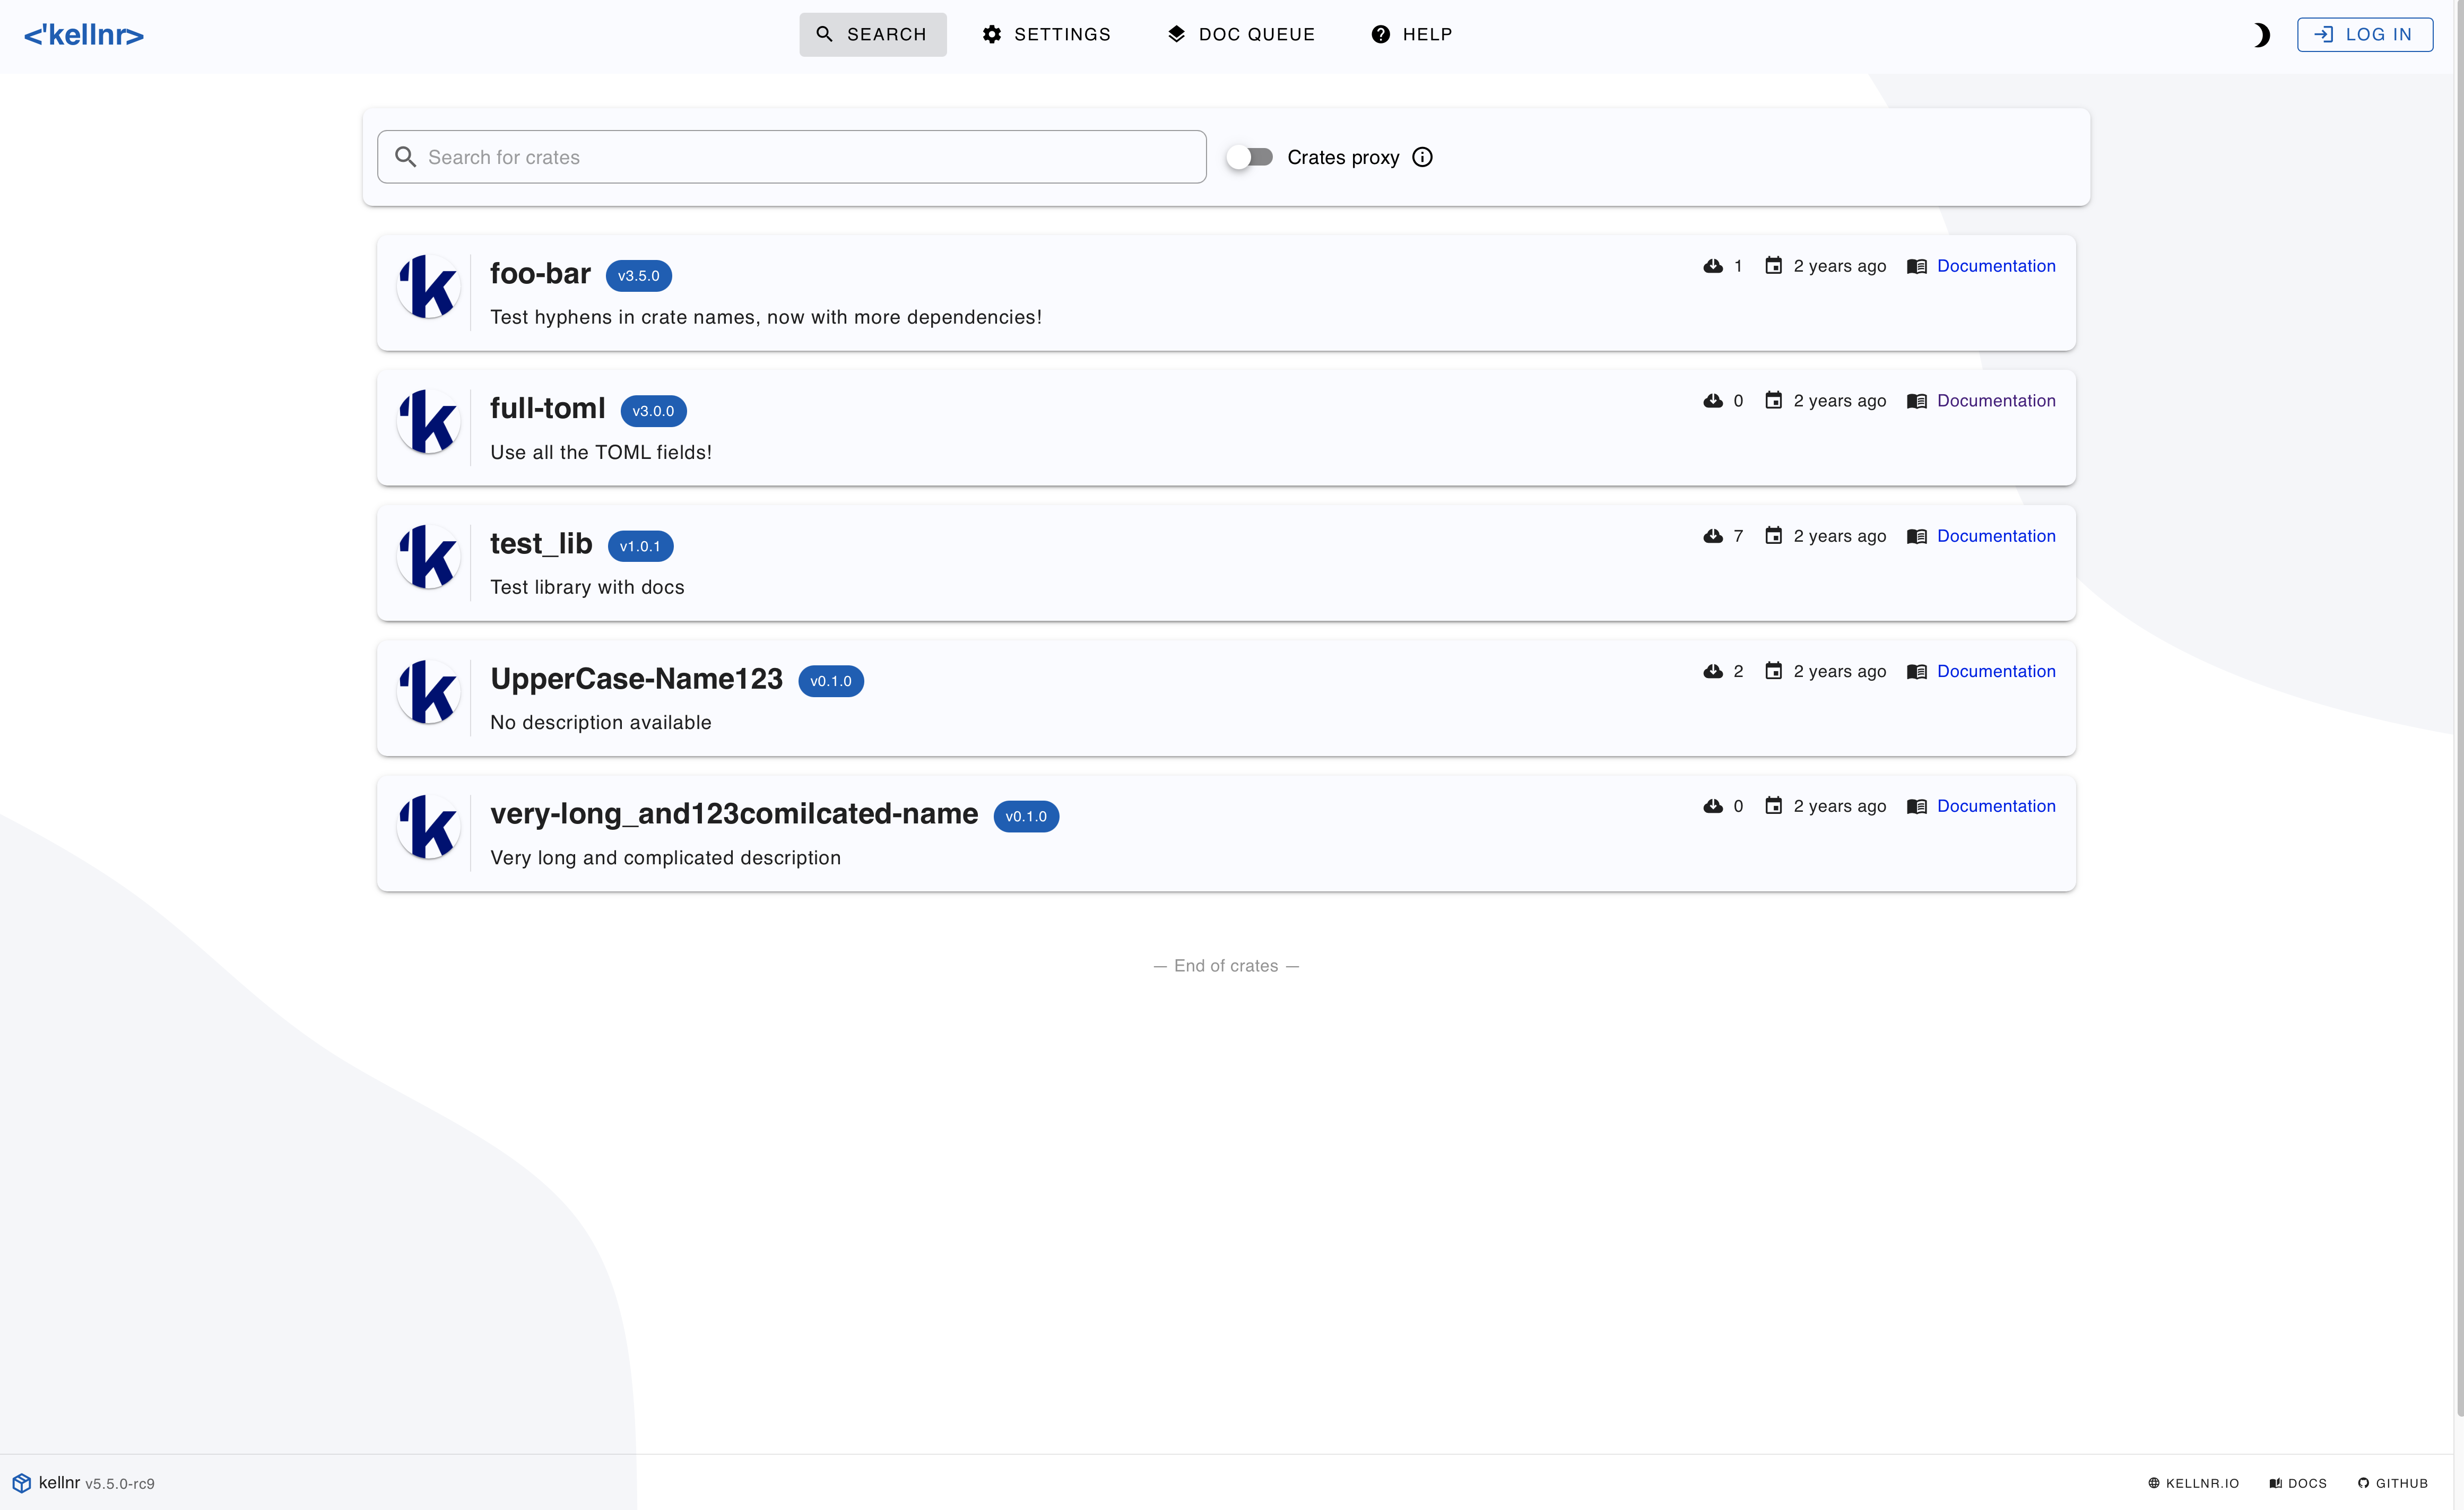The image size is (2464, 1510).
Task: Click the kellnr logo in header
Action: tap(84, 35)
